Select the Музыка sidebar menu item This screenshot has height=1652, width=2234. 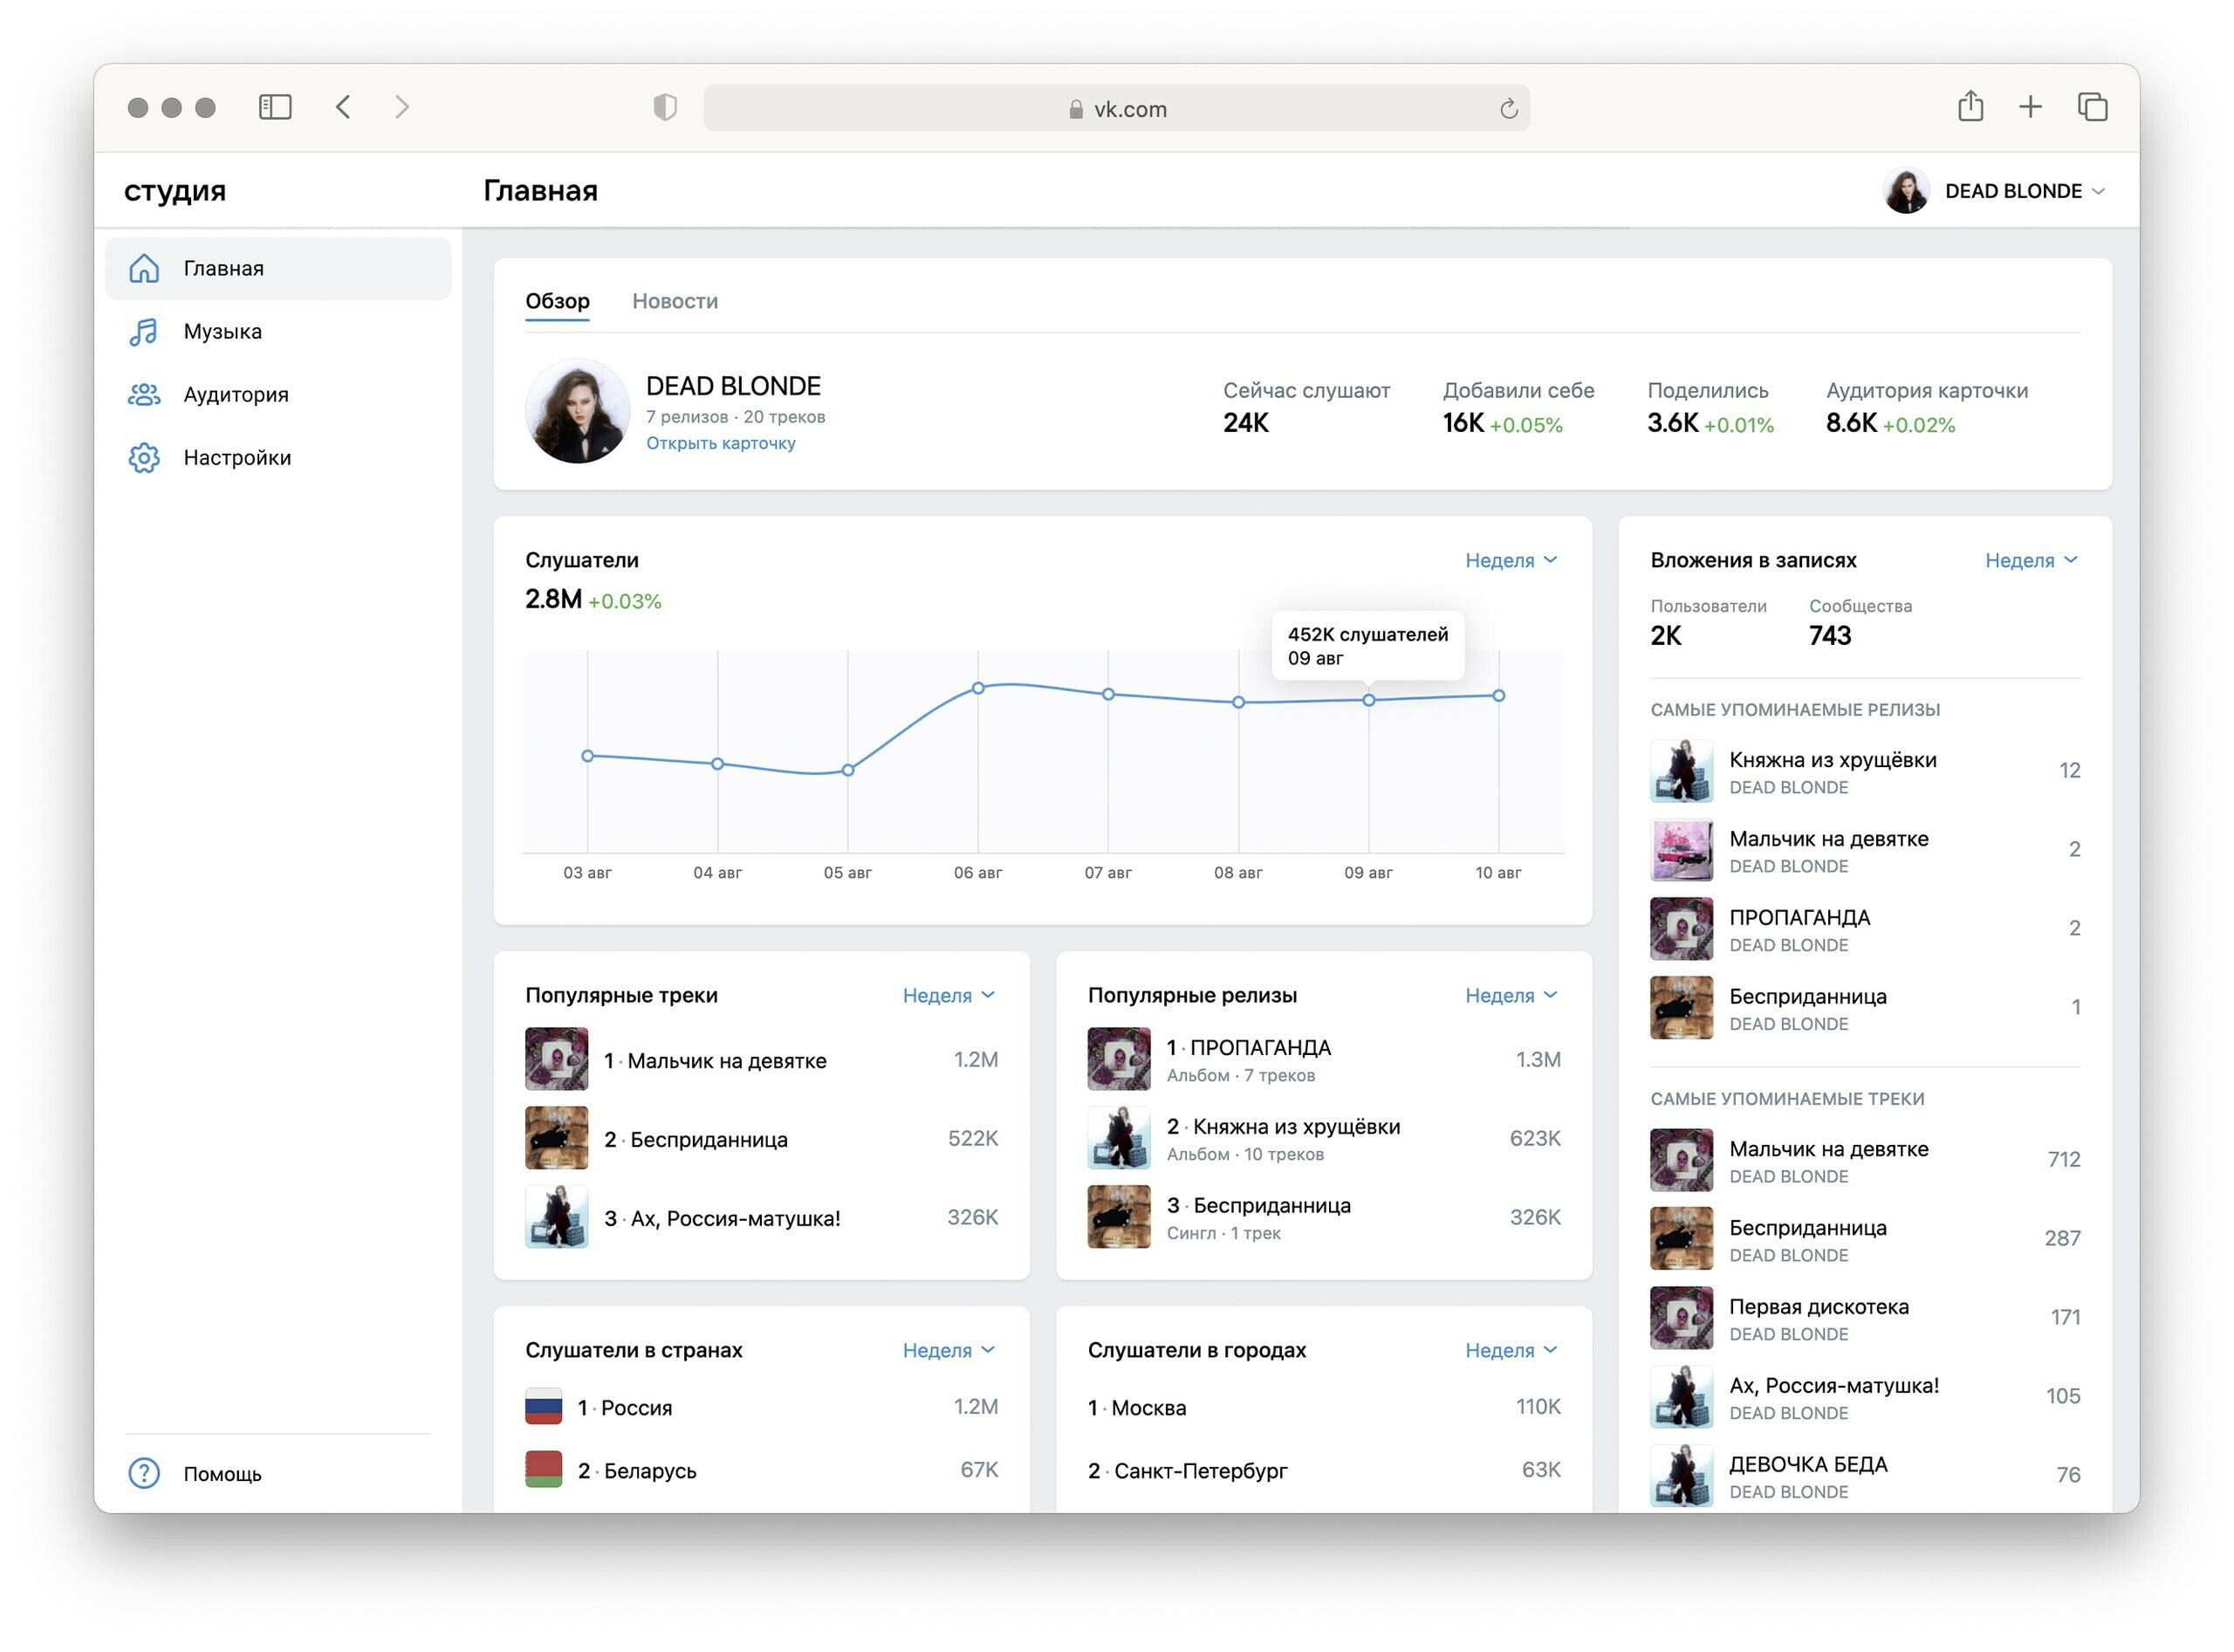click(278, 331)
